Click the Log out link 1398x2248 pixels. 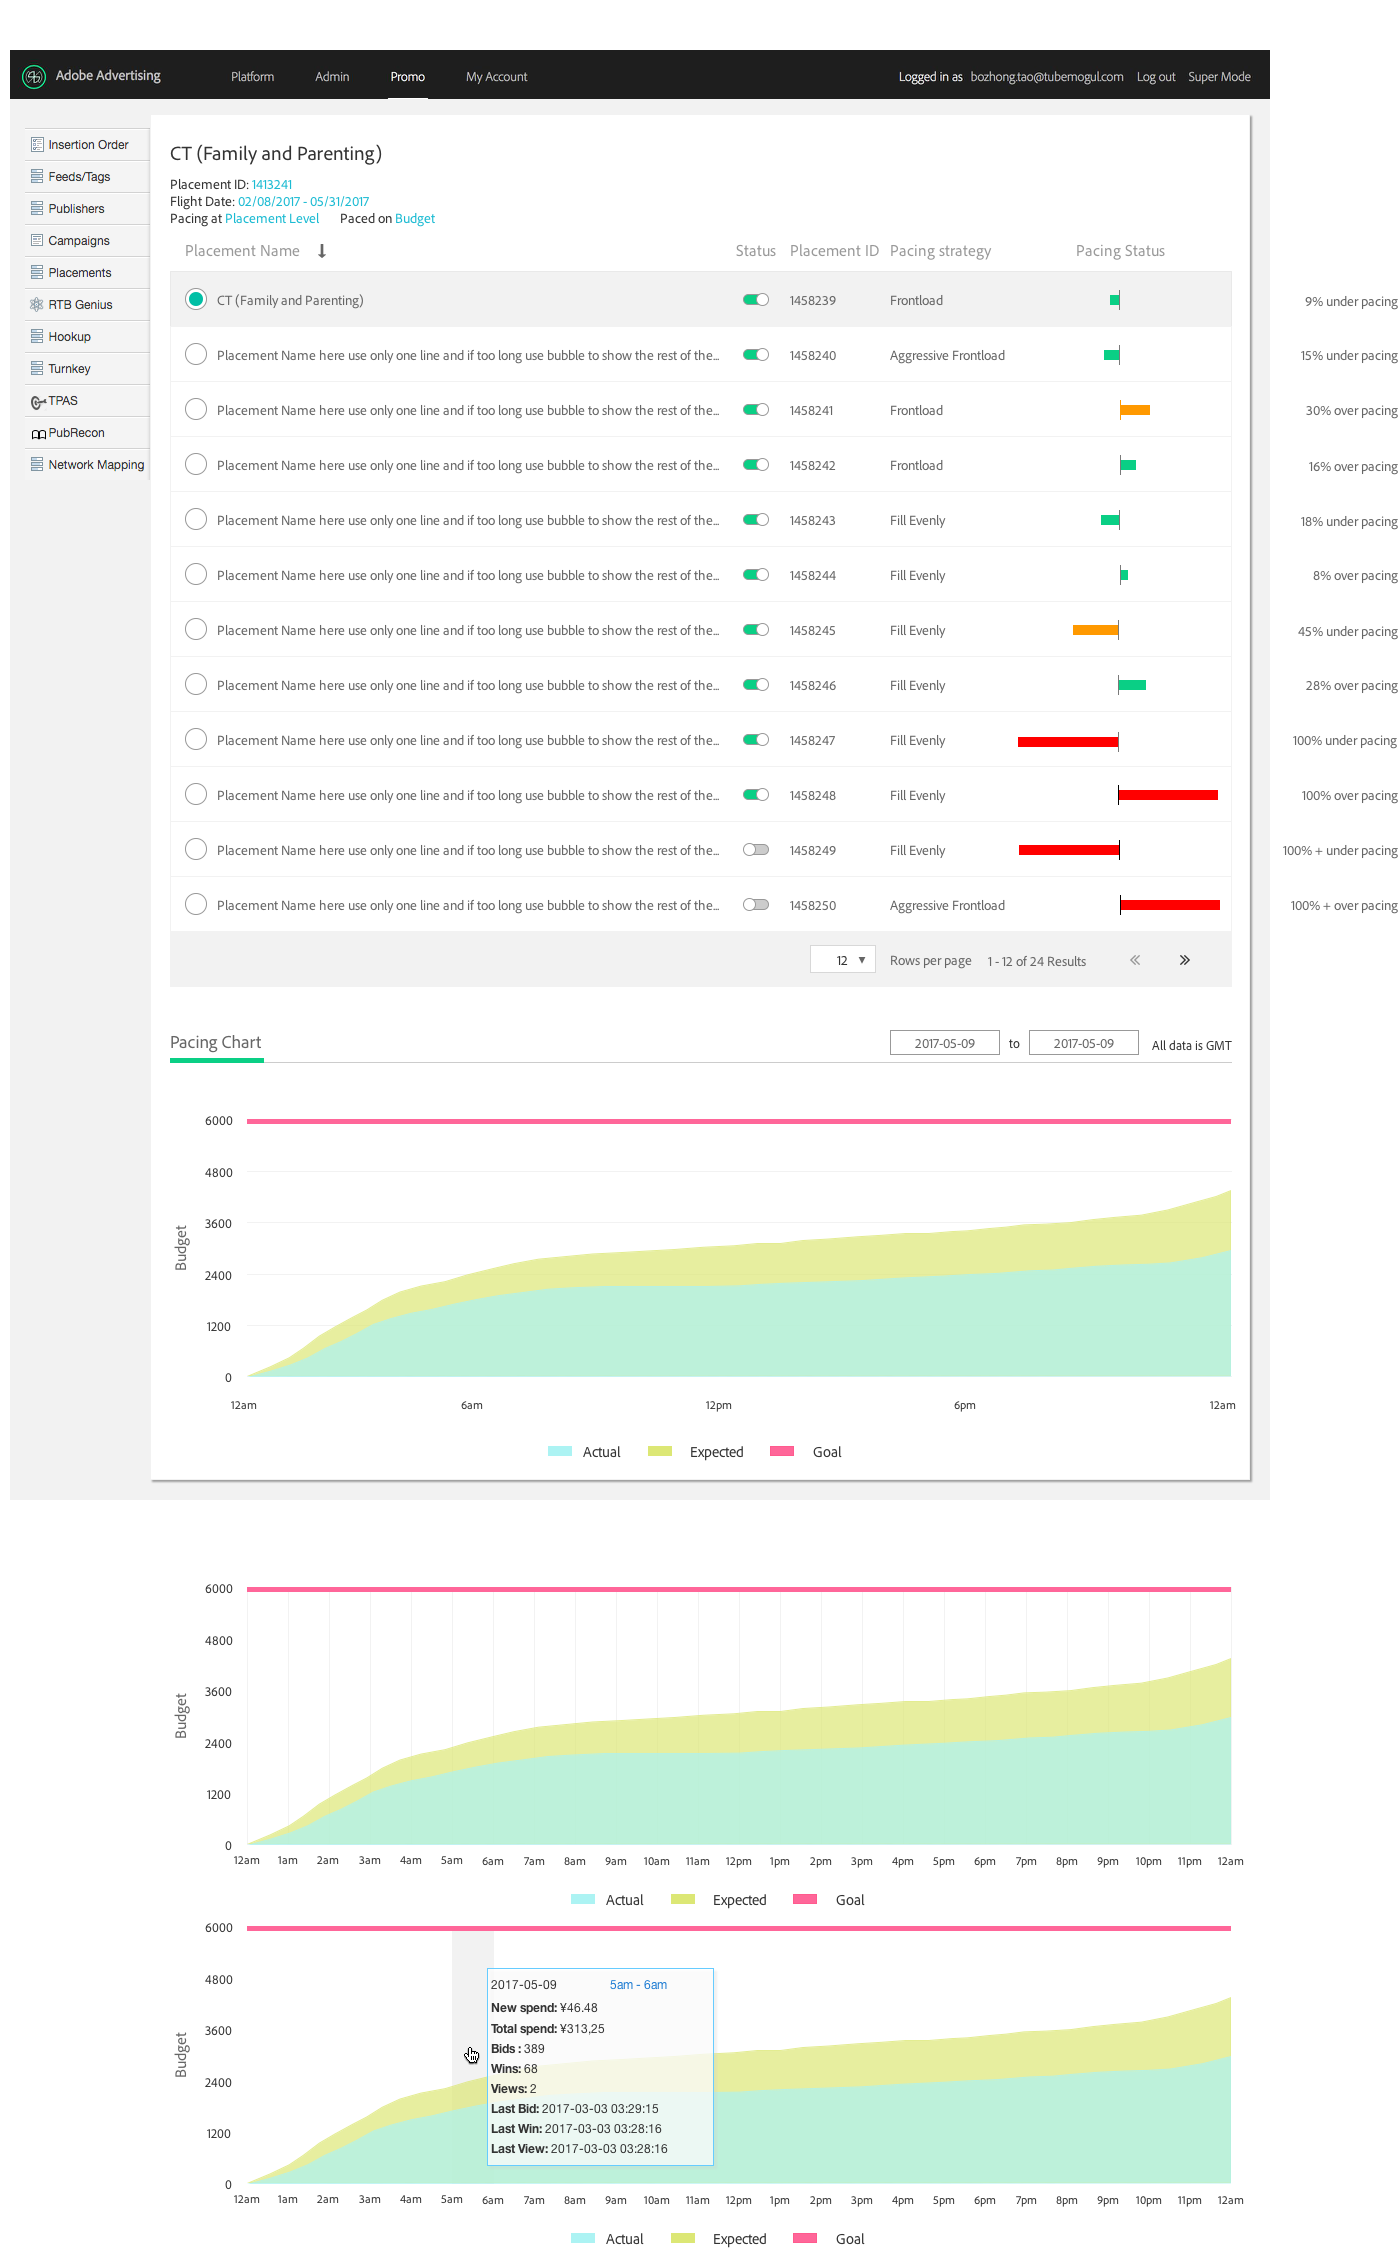coord(1156,77)
